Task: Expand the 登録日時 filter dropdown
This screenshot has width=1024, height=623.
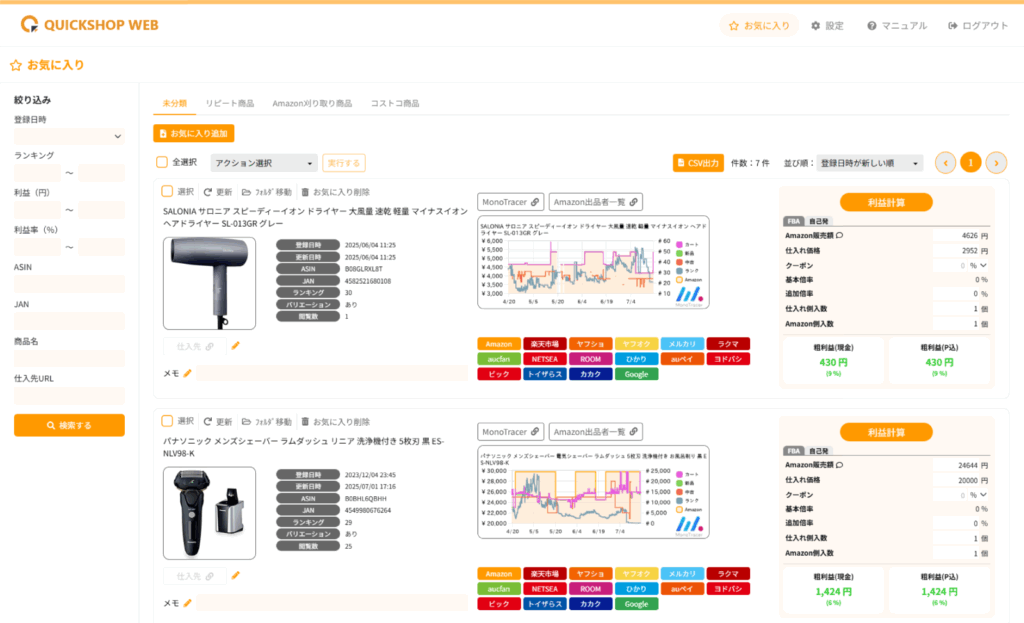Action: click(x=69, y=136)
